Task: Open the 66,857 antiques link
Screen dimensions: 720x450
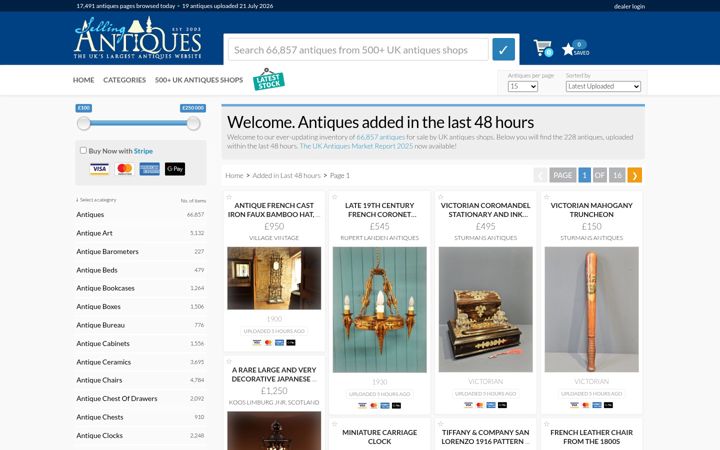Action: click(x=381, y=137)
